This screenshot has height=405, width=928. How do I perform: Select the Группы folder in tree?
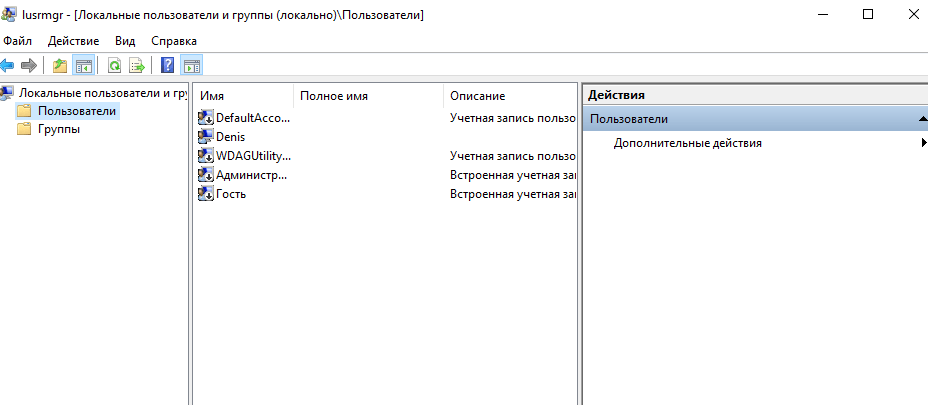click(x=59, y=129)
